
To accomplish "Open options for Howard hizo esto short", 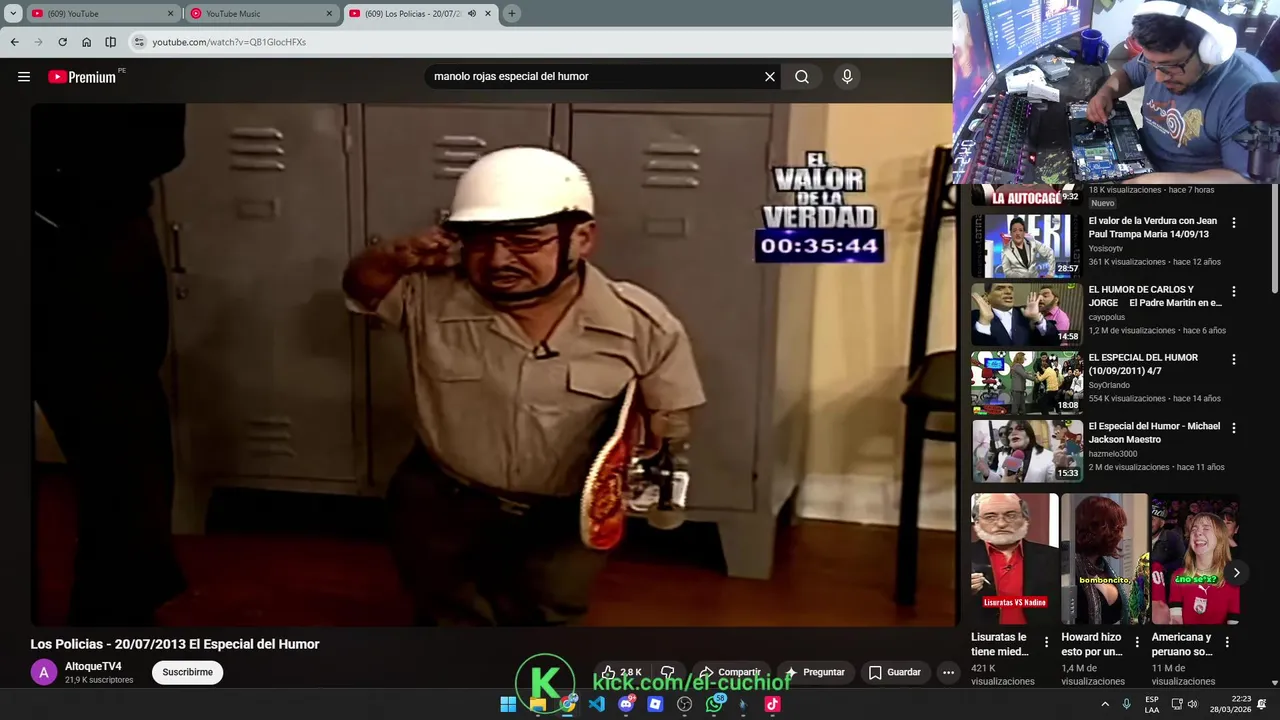I will [1137, 642].
